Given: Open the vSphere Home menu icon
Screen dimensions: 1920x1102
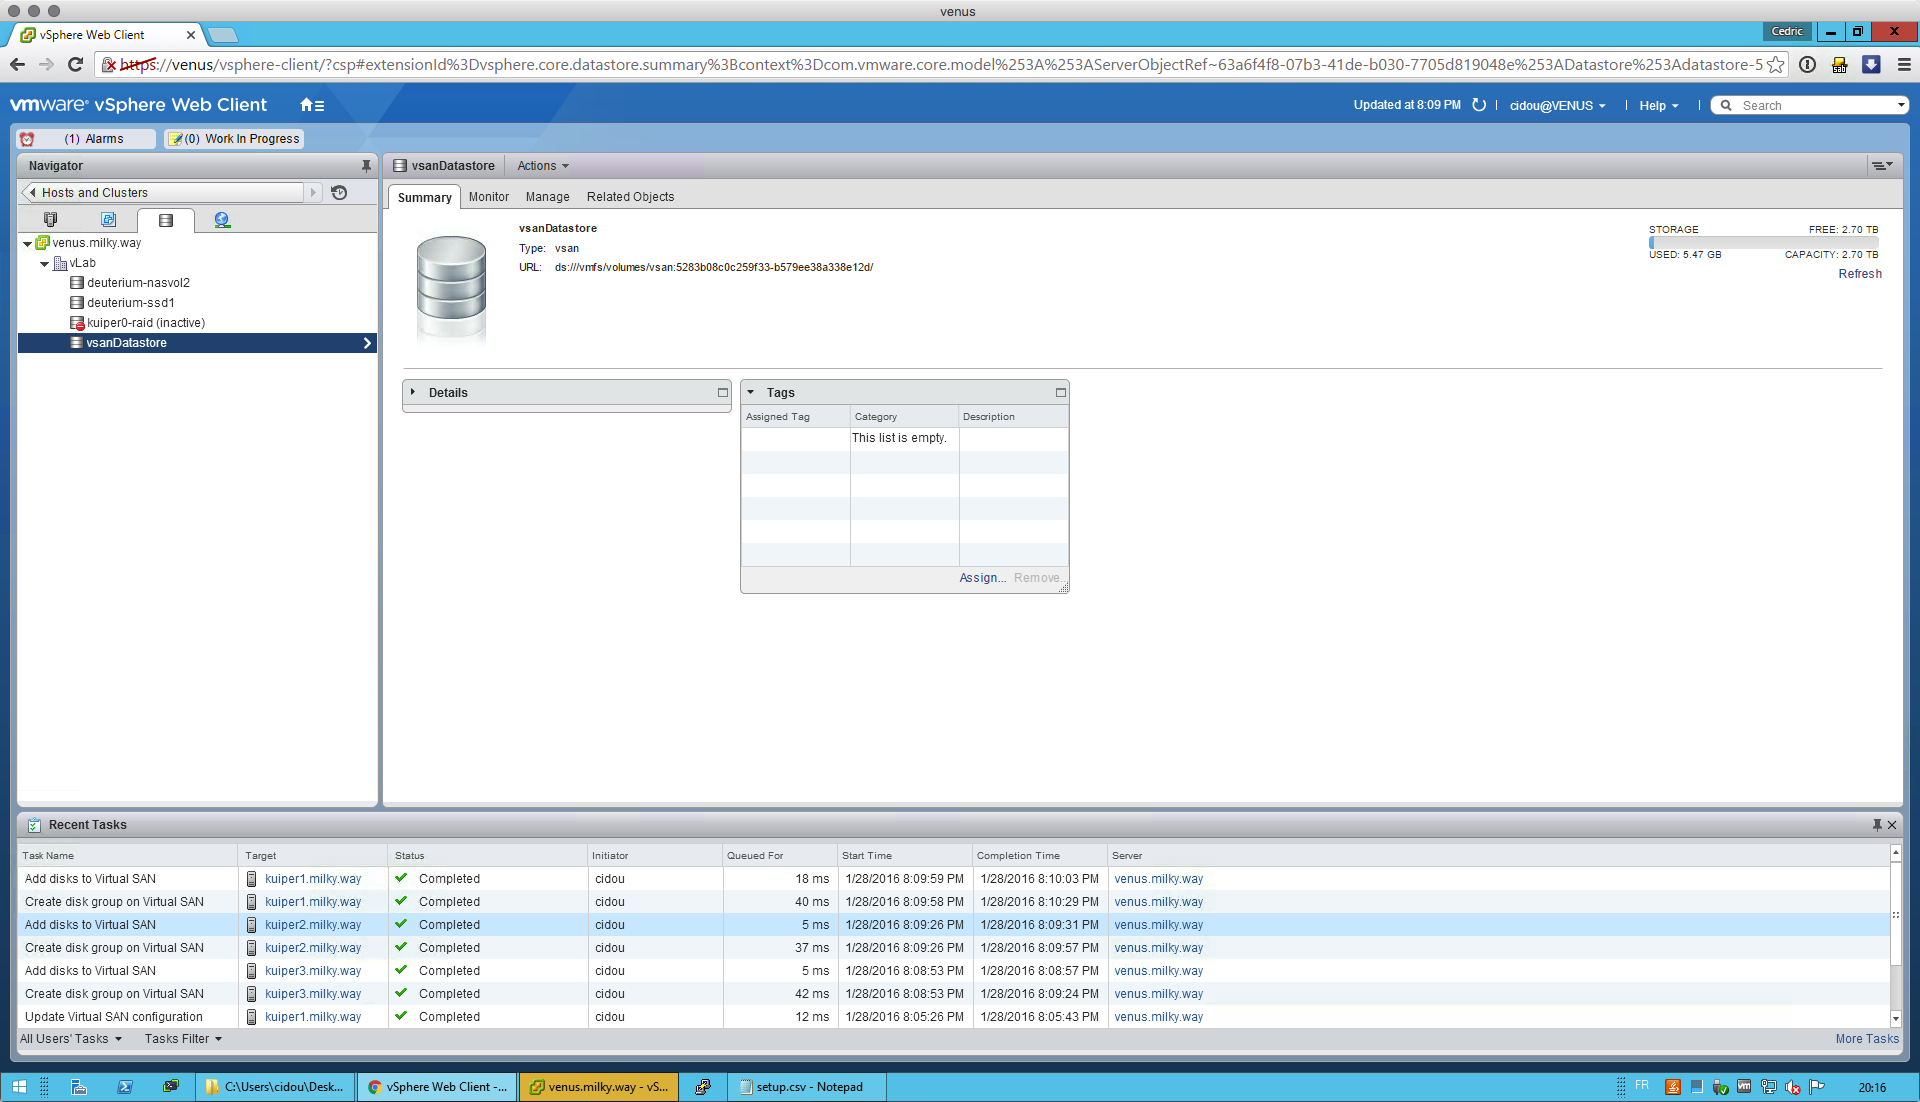Looking at the screenshot, I should 312,105.
